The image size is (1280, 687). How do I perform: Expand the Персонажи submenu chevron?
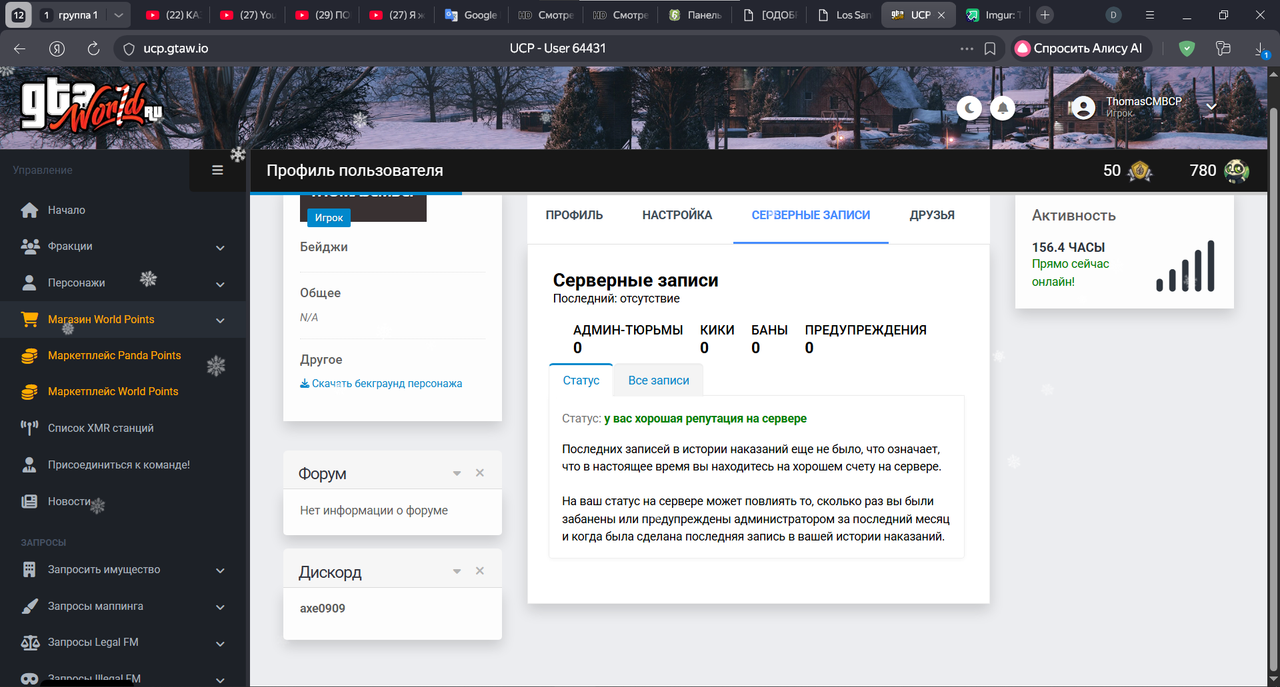coord(220,283)
